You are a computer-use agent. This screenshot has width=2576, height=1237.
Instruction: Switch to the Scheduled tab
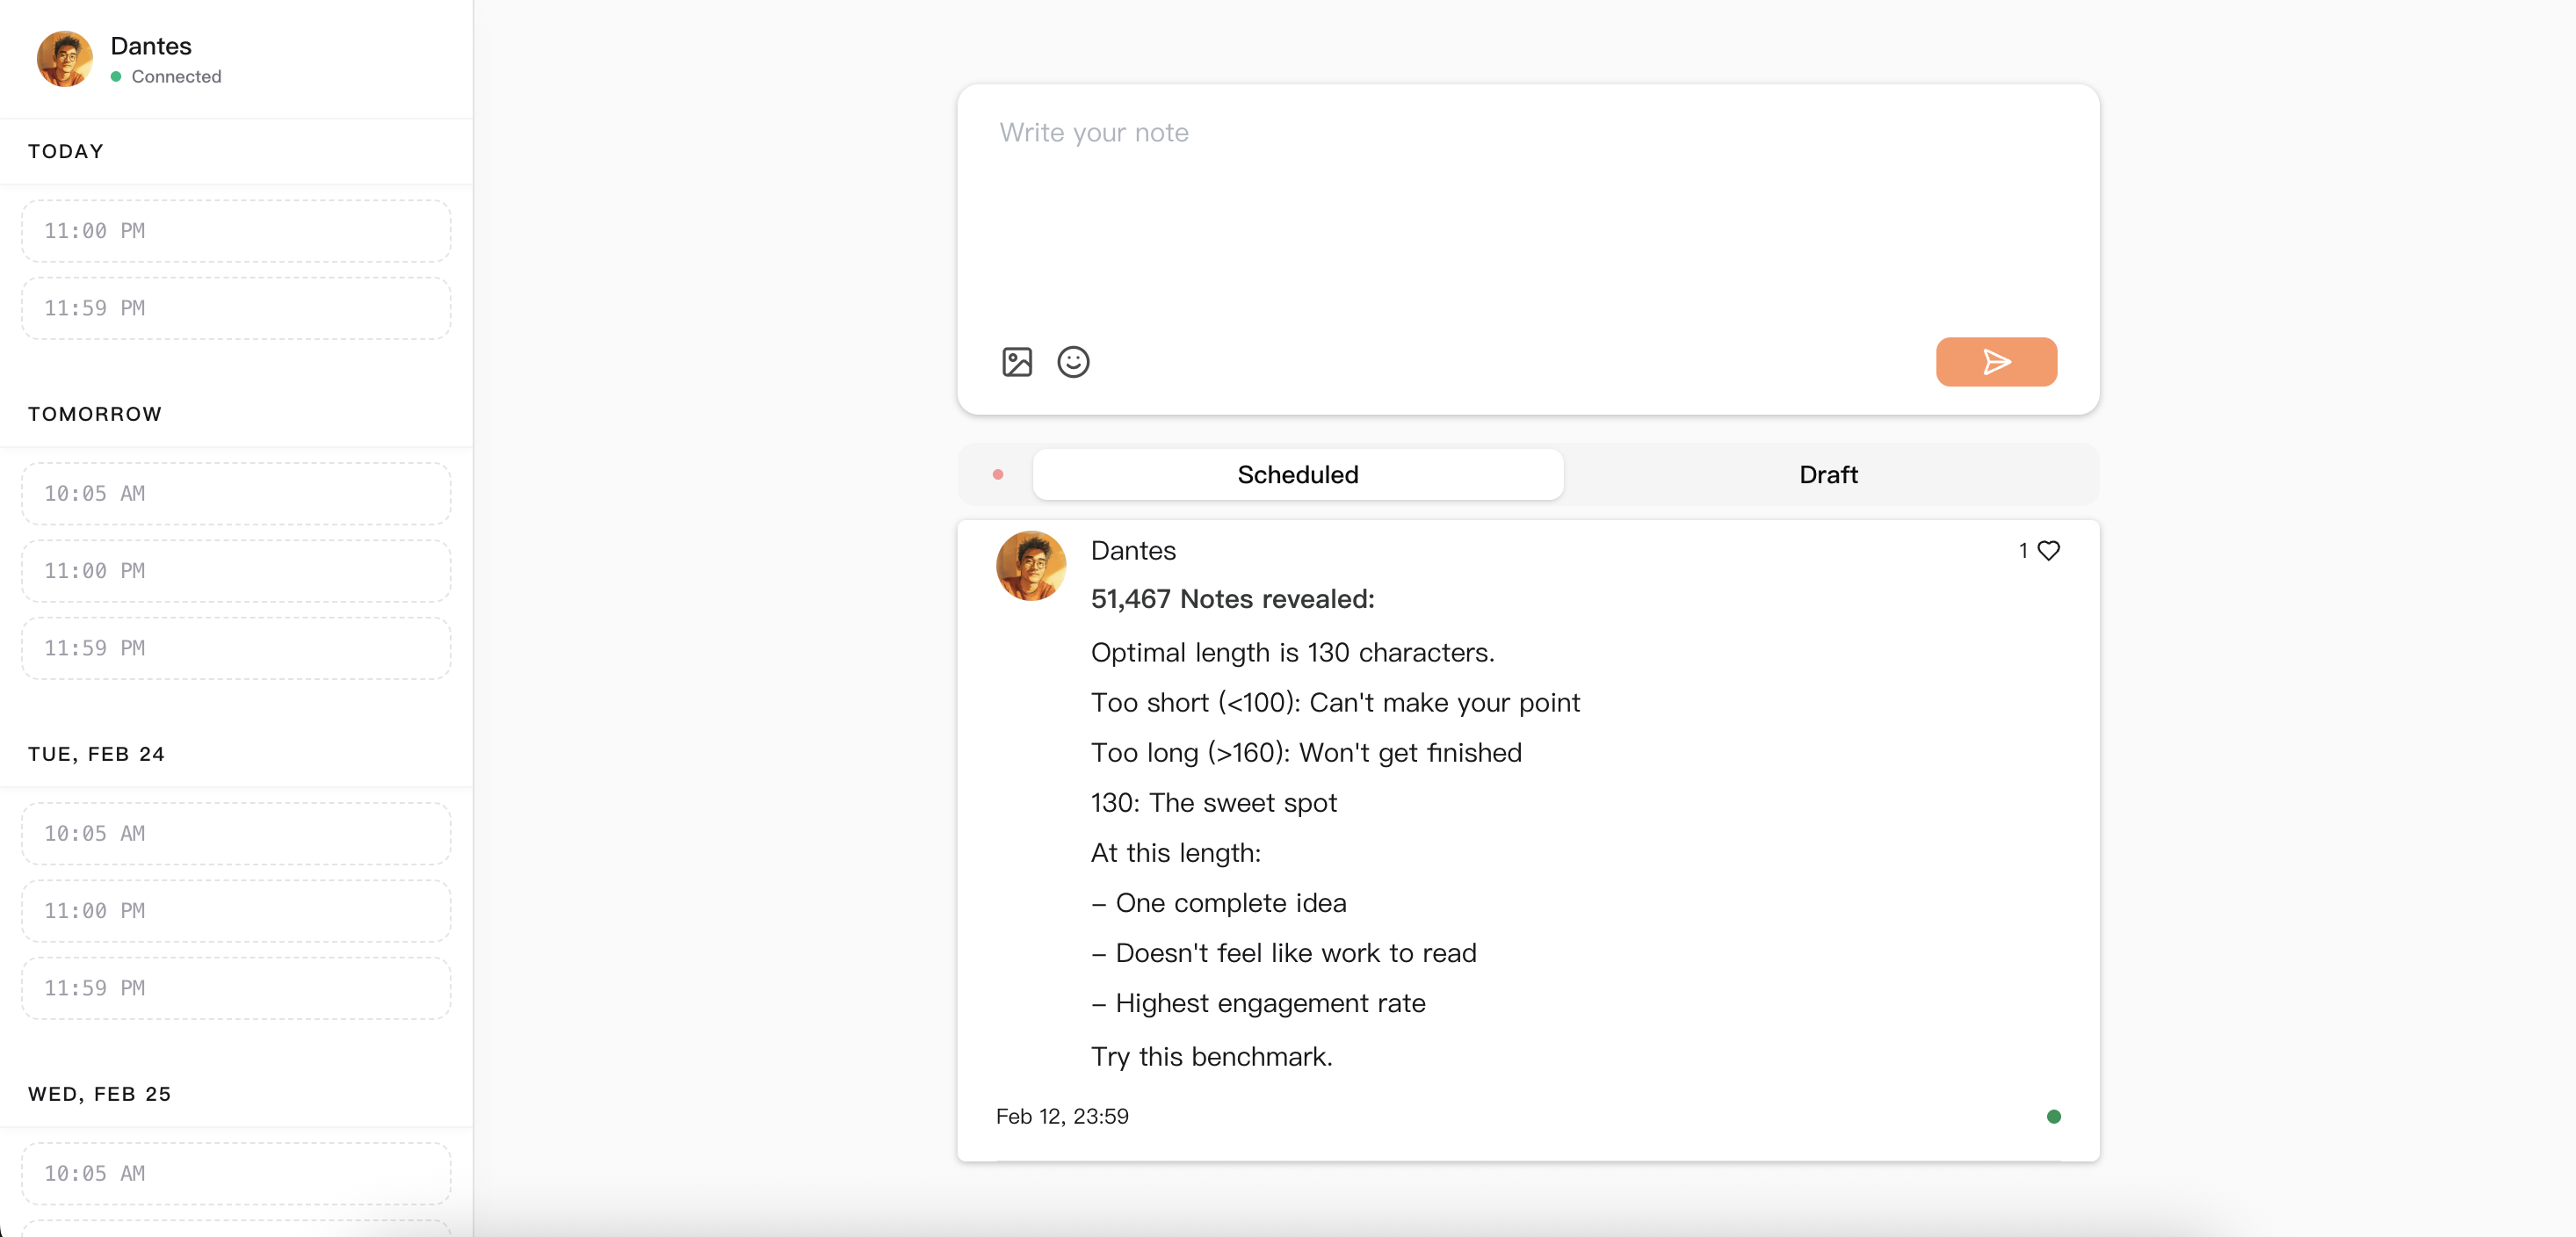[x=1297, y=474]
